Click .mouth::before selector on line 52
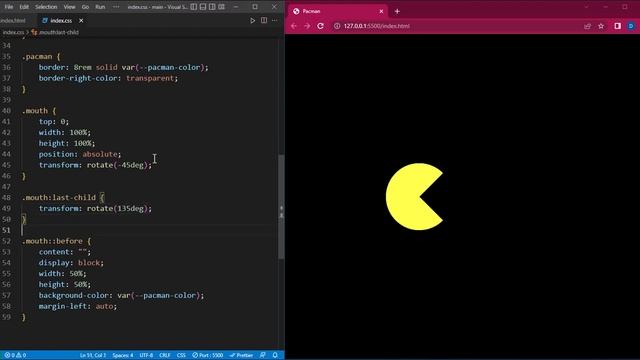The image size is (640, 360). (x=52, y=241)
